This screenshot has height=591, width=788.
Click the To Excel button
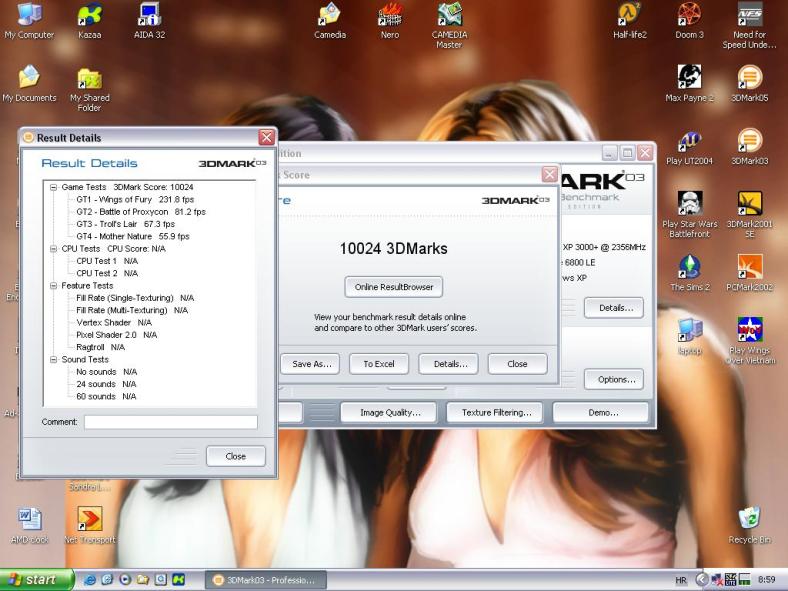coord(378,364)
